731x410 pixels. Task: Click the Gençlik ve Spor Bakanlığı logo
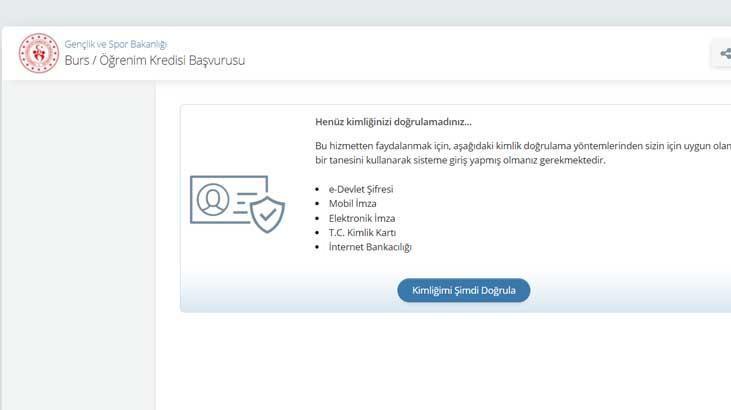[x=38, y=53]
